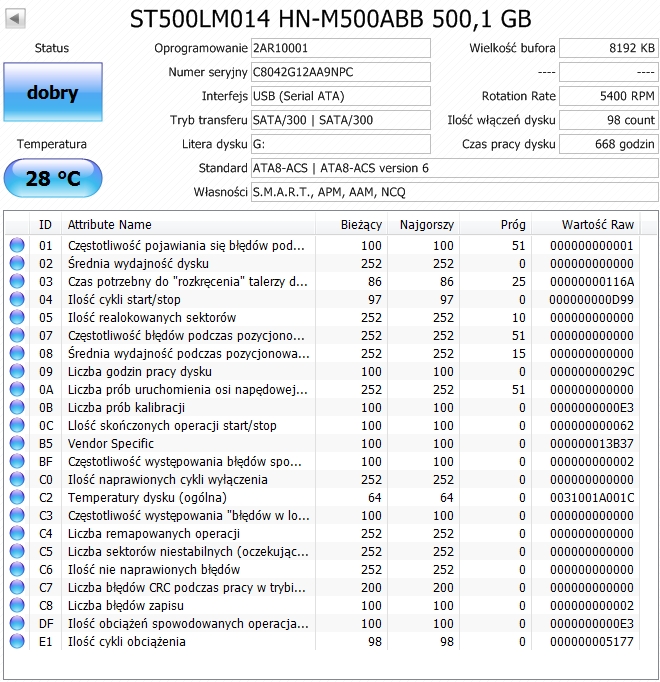Click the Litera dysku field G:

tap(341, 144)
